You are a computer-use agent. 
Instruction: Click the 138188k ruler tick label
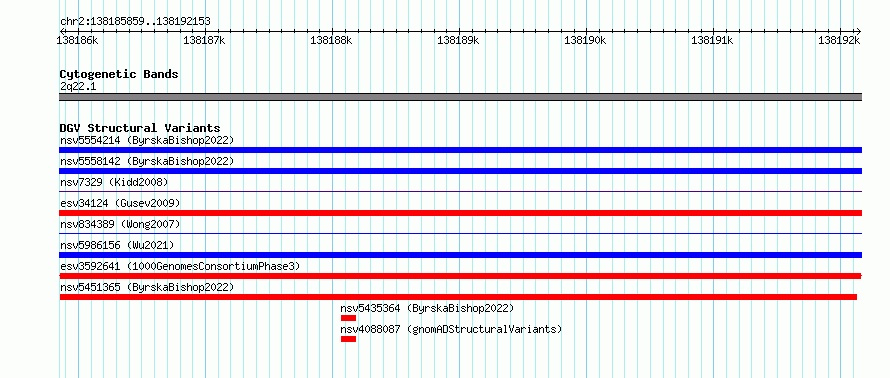(331, 40)
